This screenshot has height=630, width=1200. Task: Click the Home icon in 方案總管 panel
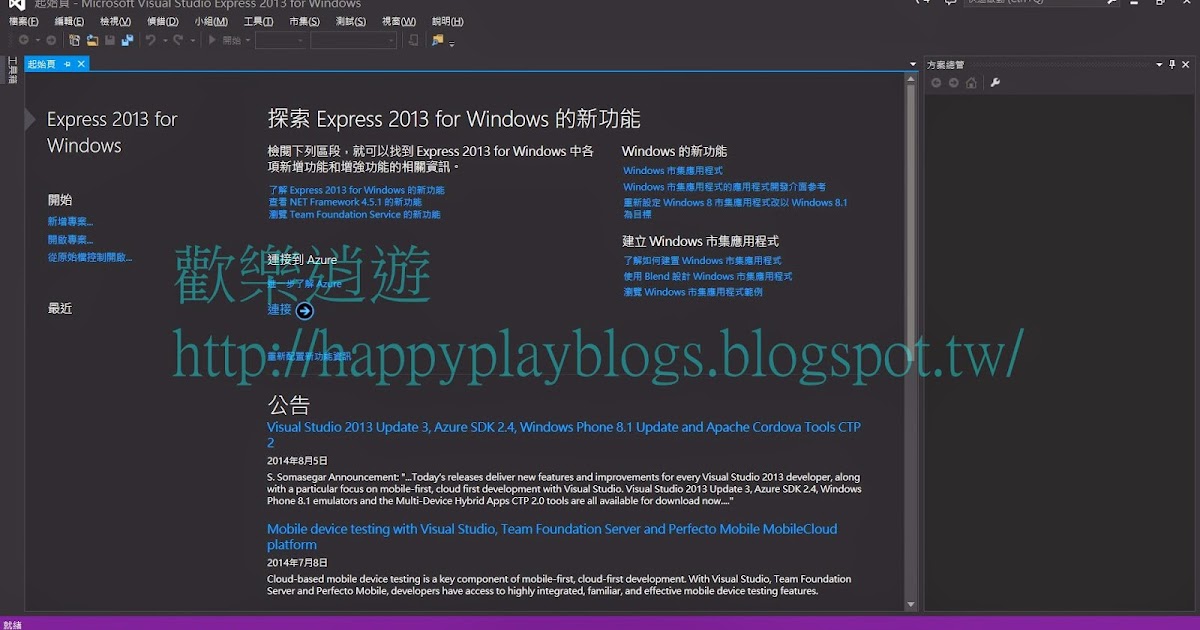pos(971,83)
